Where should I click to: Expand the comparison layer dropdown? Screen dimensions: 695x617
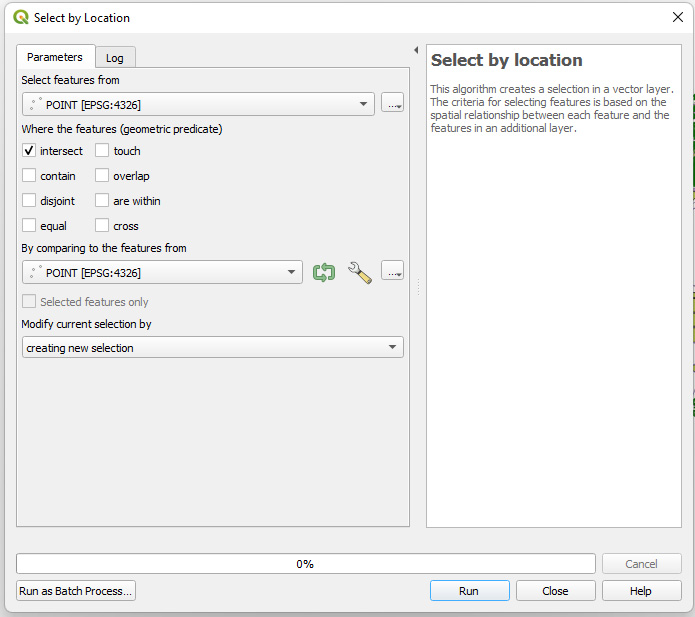point(162,273)
